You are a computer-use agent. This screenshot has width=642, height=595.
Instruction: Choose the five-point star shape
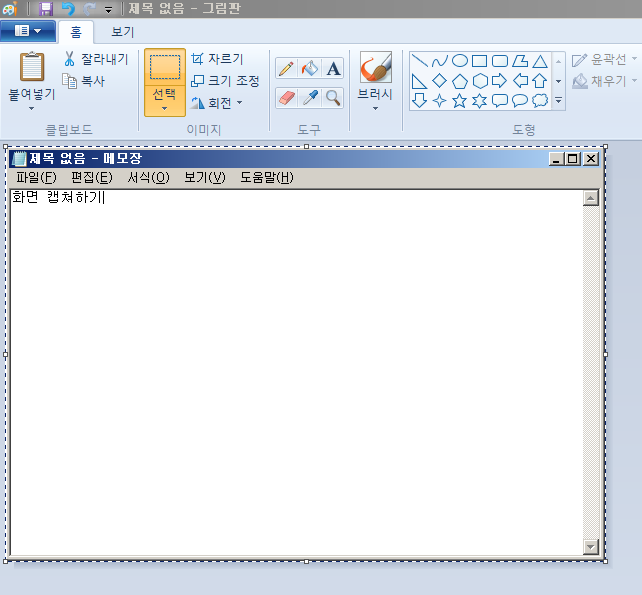pyautogui.click(x=459, y=100)
